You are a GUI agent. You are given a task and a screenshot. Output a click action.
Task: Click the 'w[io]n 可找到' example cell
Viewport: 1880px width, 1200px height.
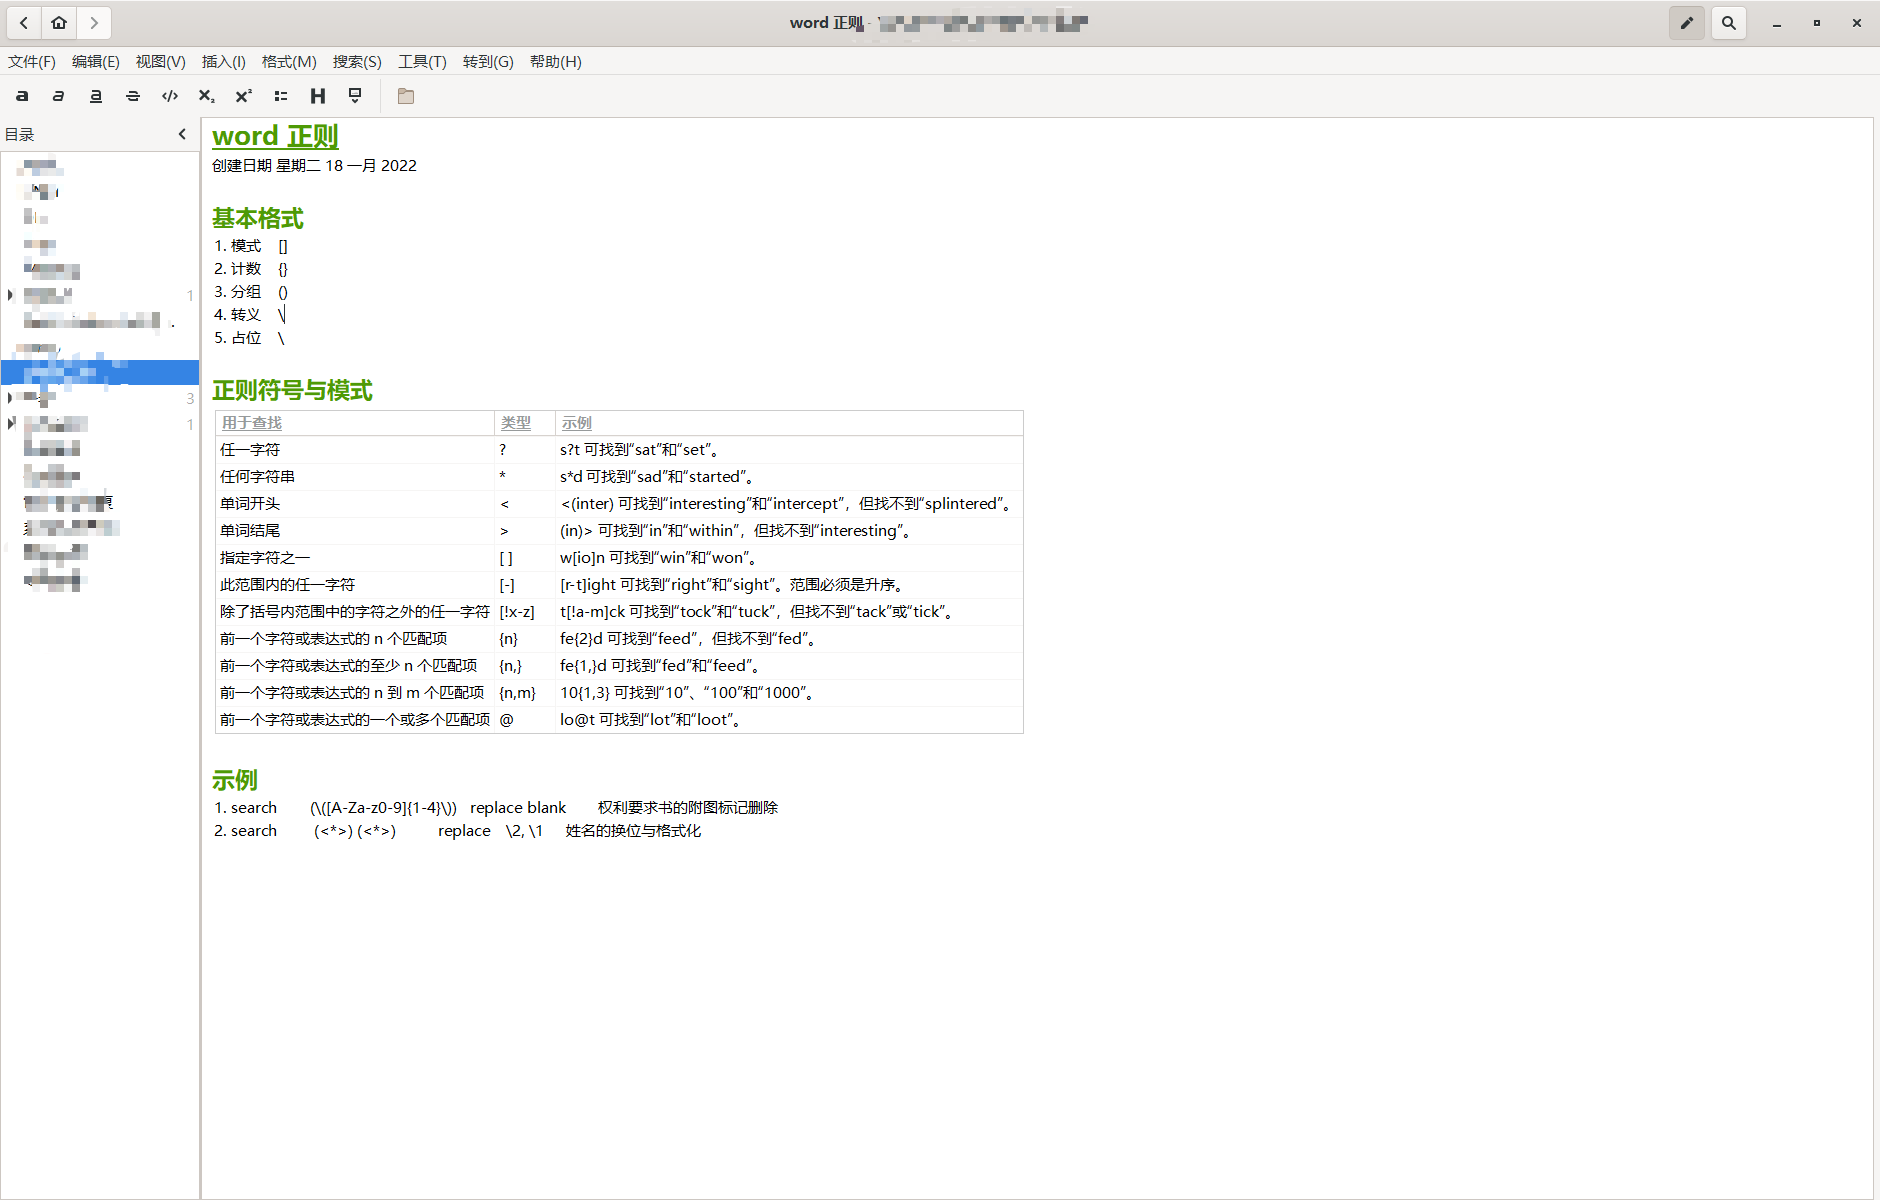[x=789, y=558]
